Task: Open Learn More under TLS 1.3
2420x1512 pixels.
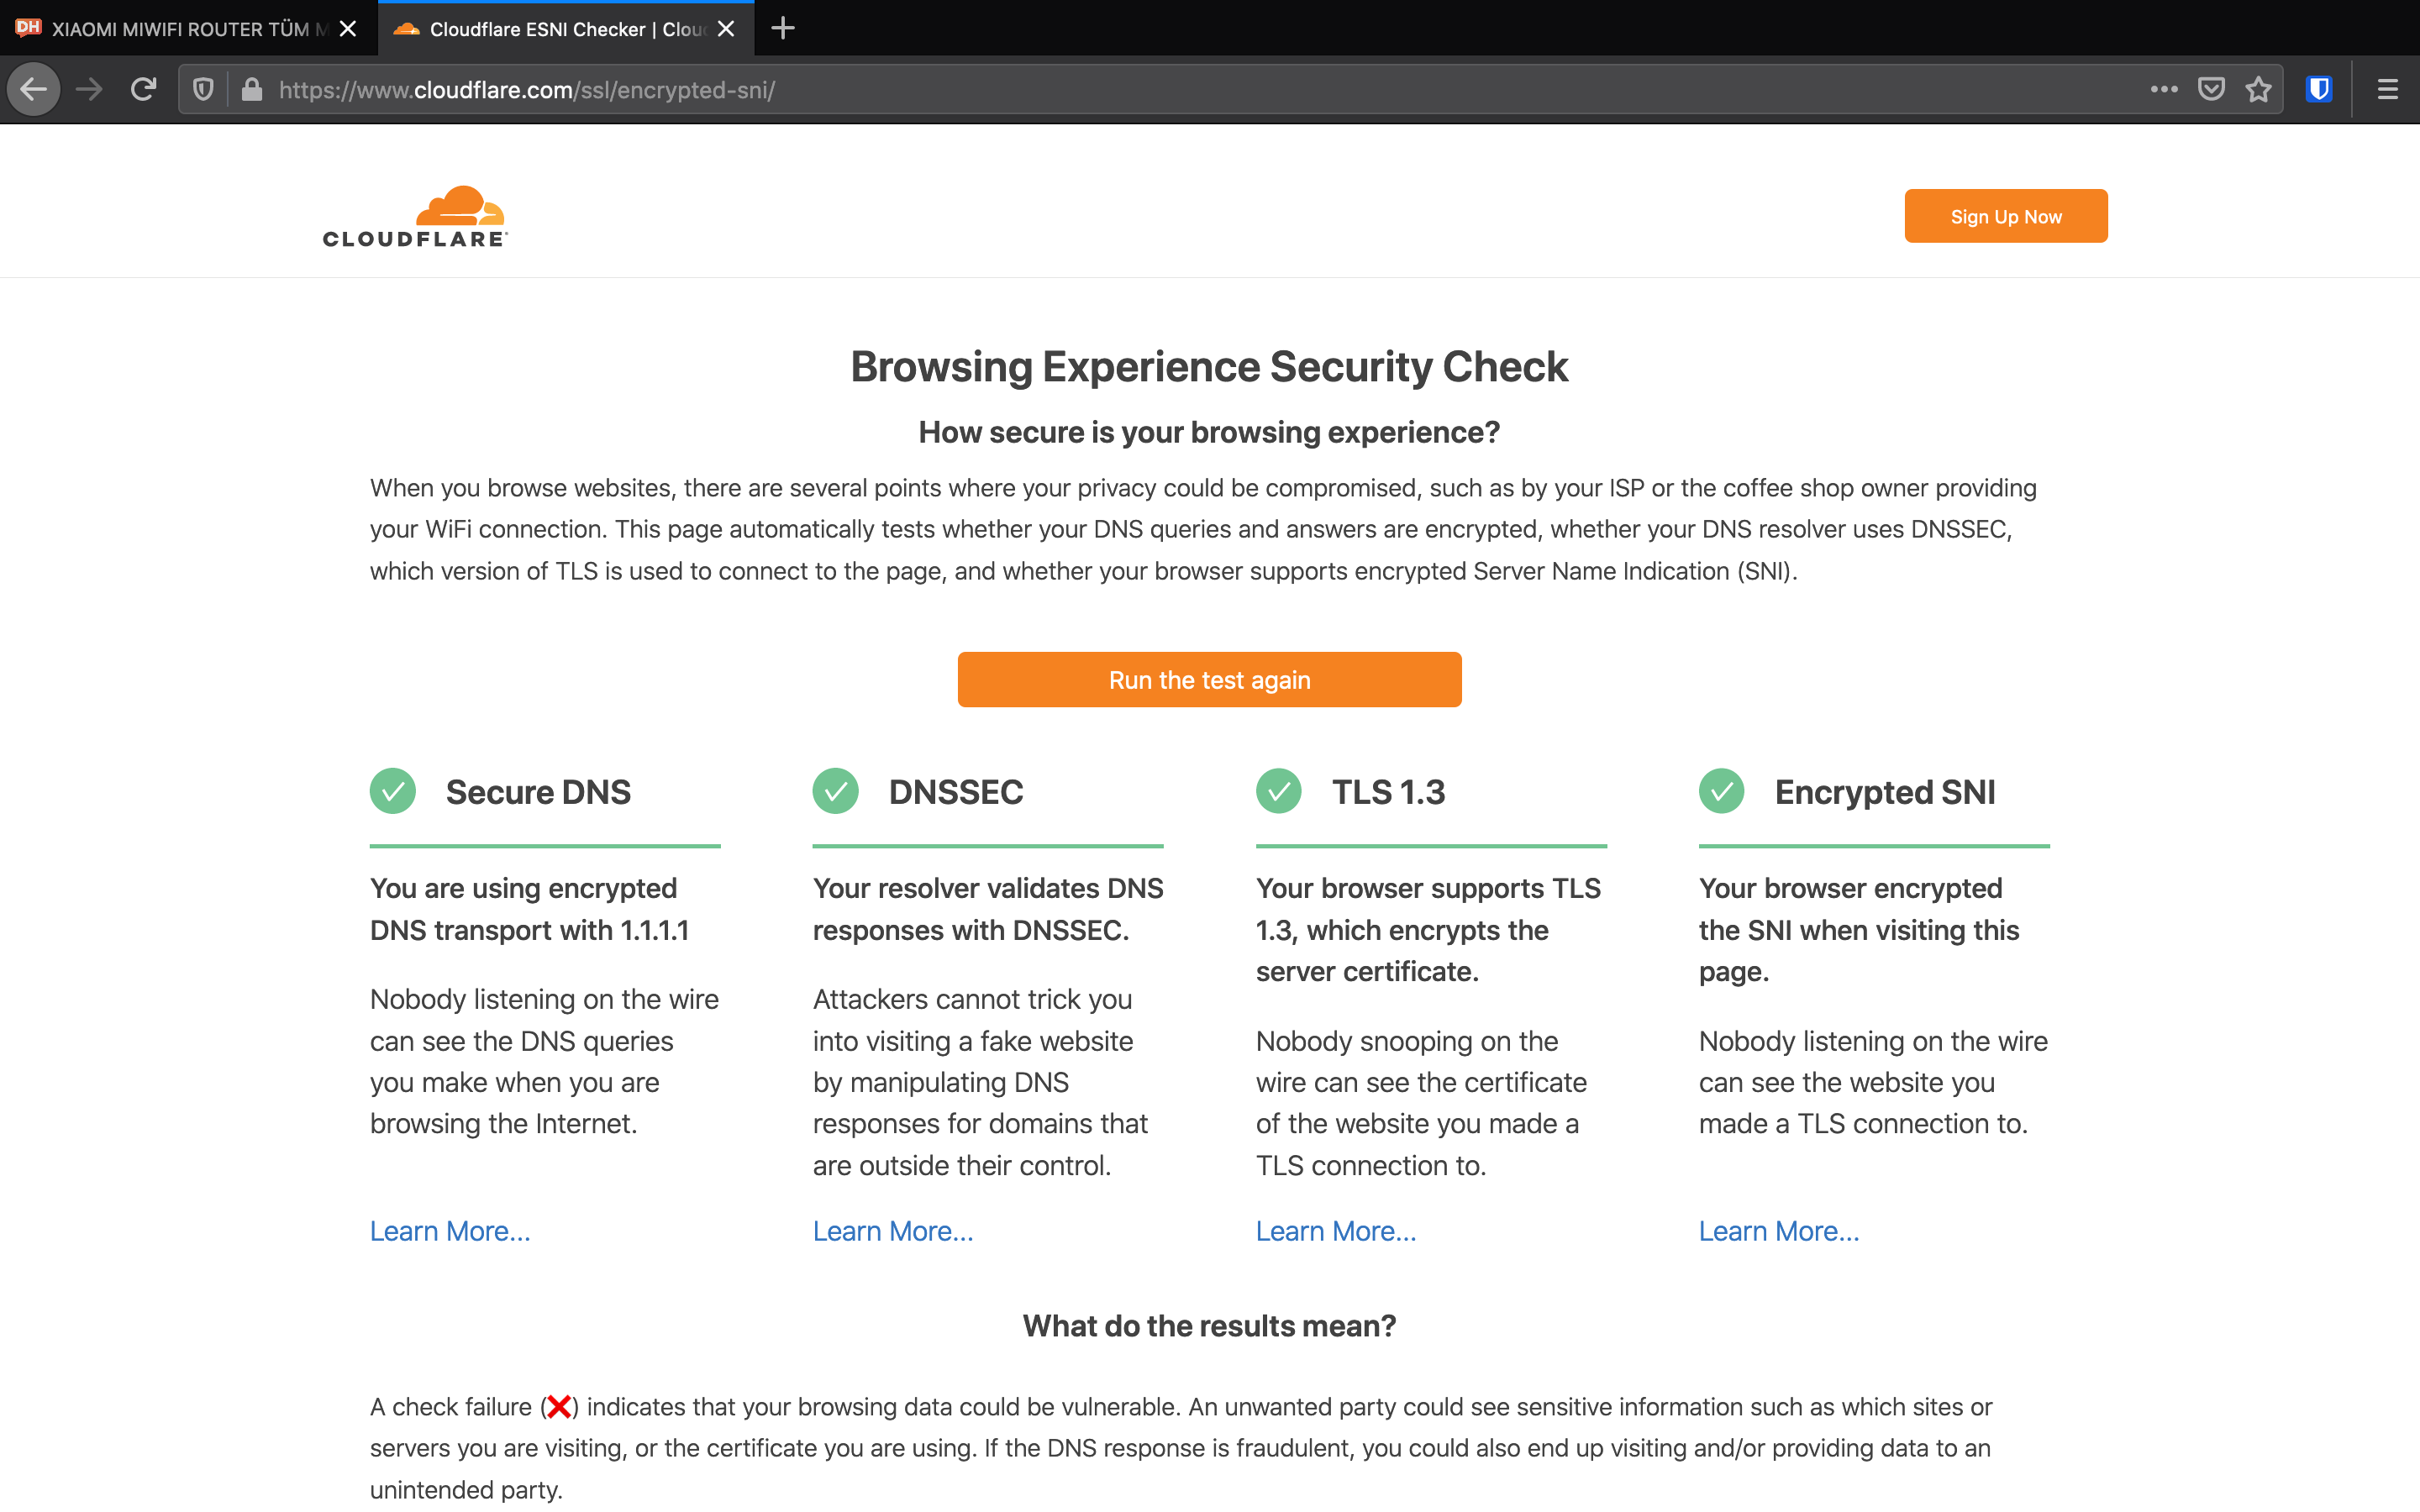Action: point(1336,1231)
